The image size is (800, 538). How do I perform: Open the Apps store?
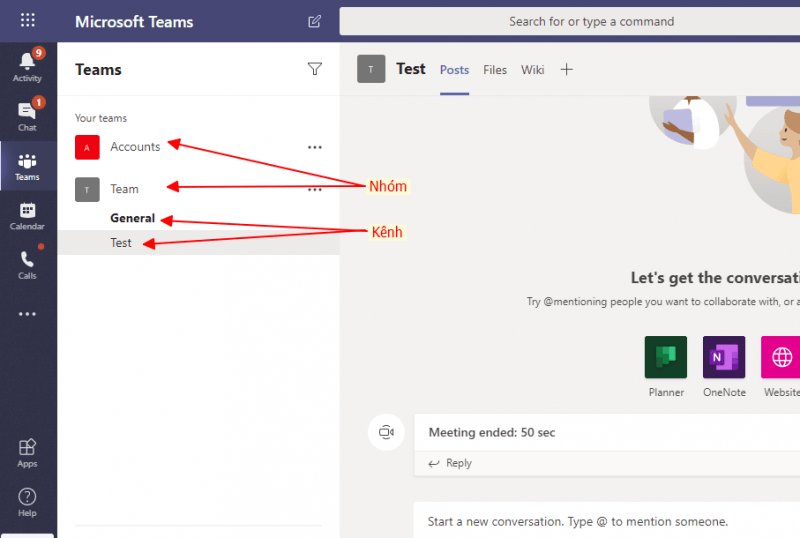(28, 453)
